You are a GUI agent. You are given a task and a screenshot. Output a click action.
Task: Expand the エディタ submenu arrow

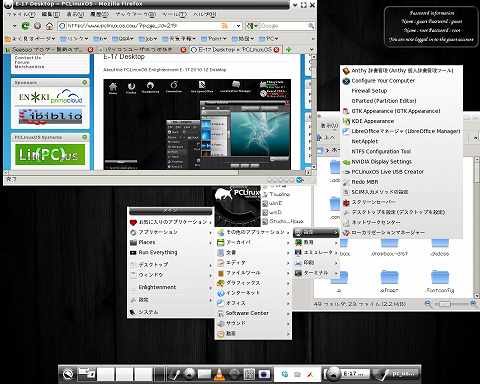[x=288, y=263]
